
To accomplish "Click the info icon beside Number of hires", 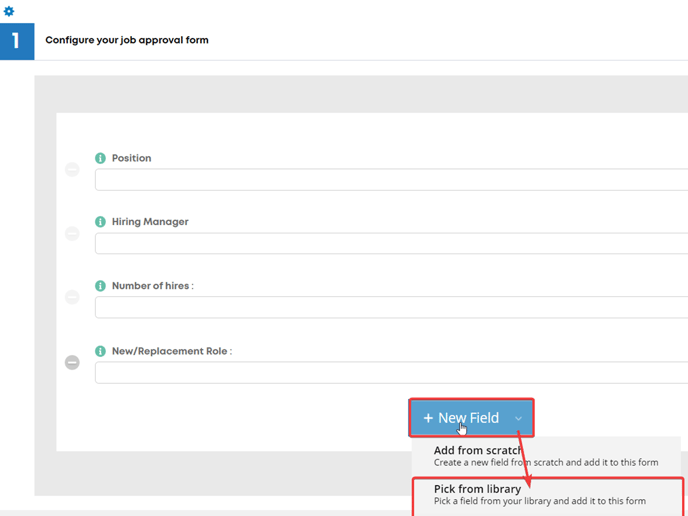I will [100, 286].
